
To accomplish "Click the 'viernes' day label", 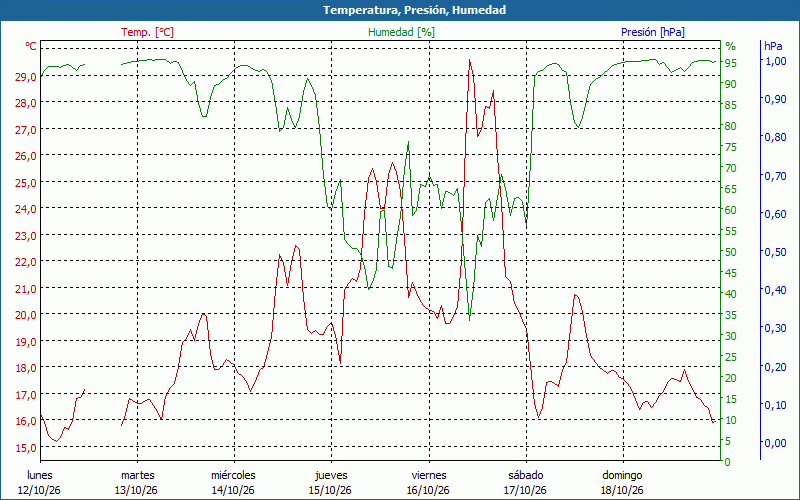I will [x=429, y=475].
